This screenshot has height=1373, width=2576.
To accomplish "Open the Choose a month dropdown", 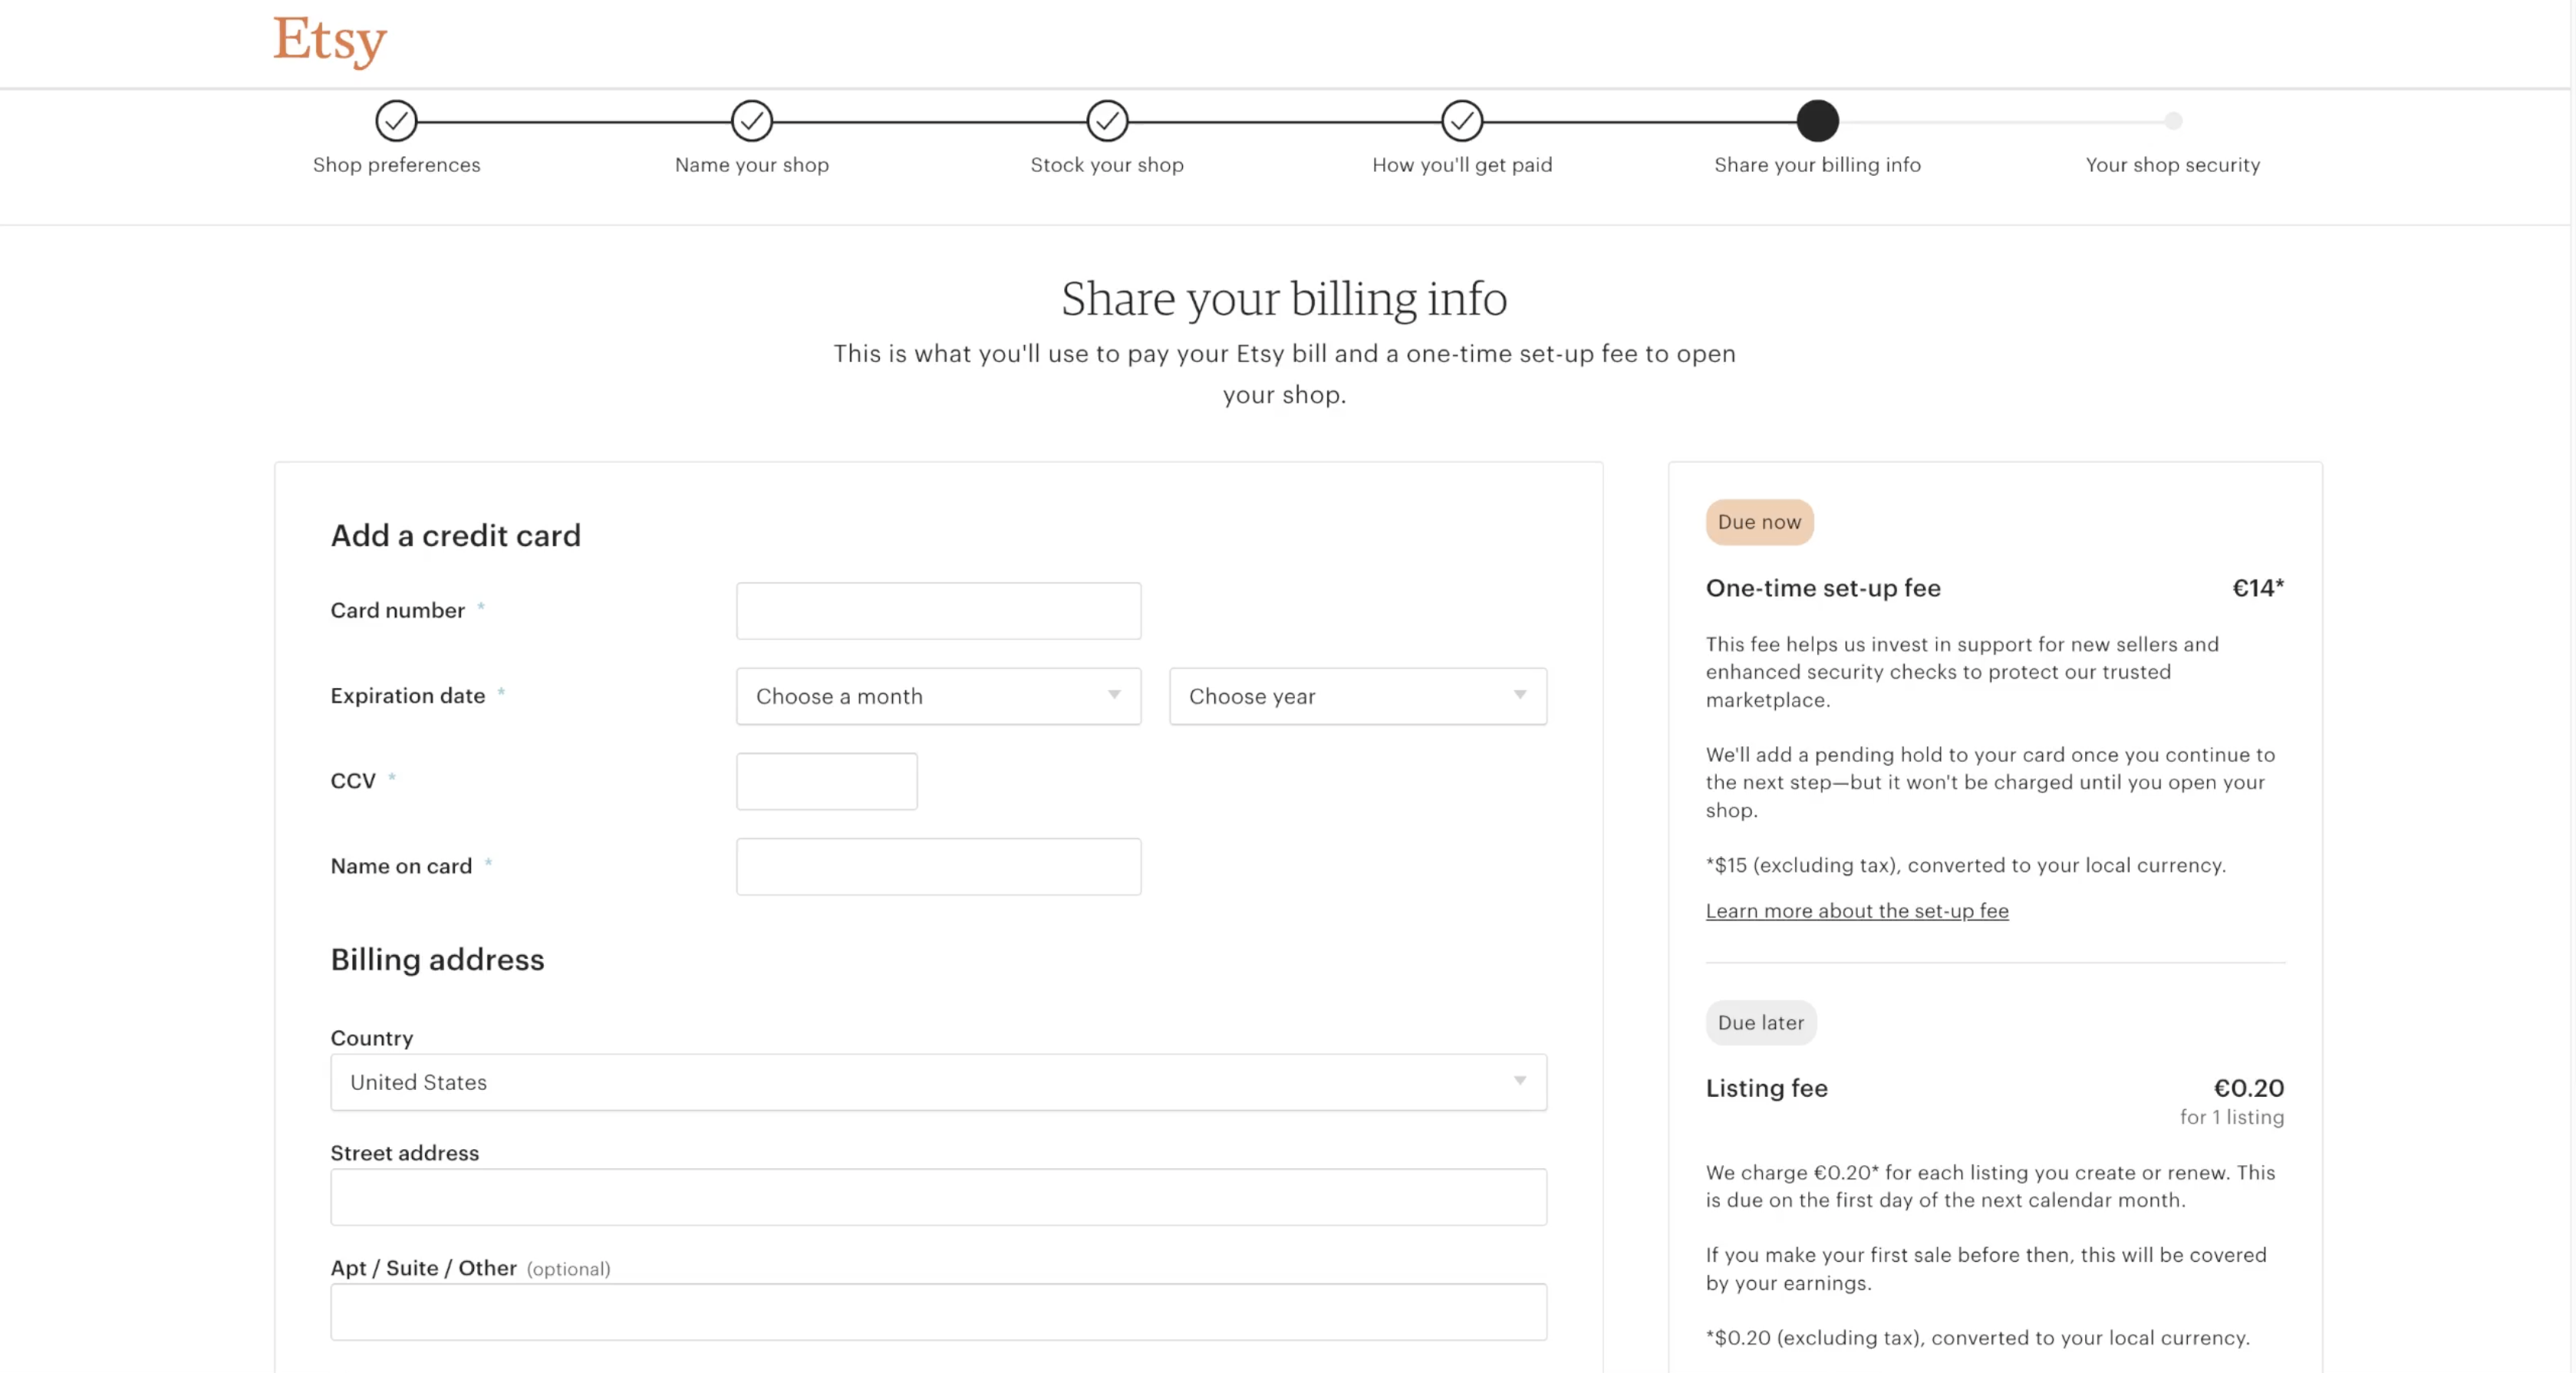I will pos(938,696).
